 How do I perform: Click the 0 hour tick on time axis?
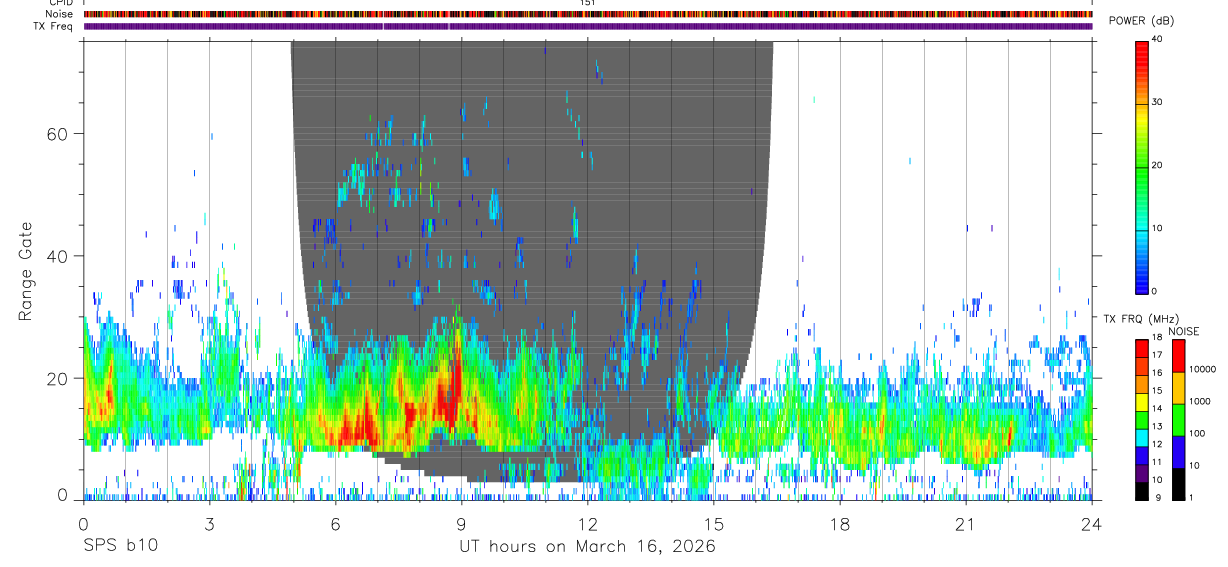(x=83, y=523)
